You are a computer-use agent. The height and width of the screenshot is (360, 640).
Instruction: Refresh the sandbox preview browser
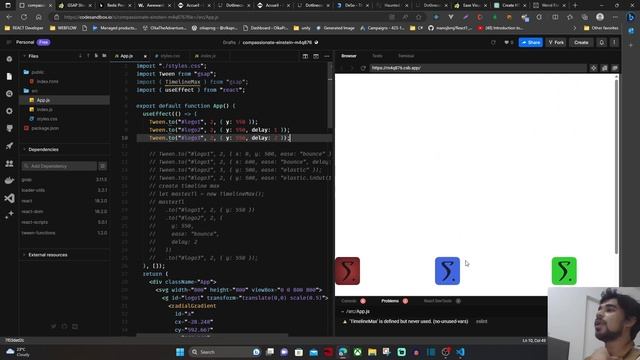(363, 68)
